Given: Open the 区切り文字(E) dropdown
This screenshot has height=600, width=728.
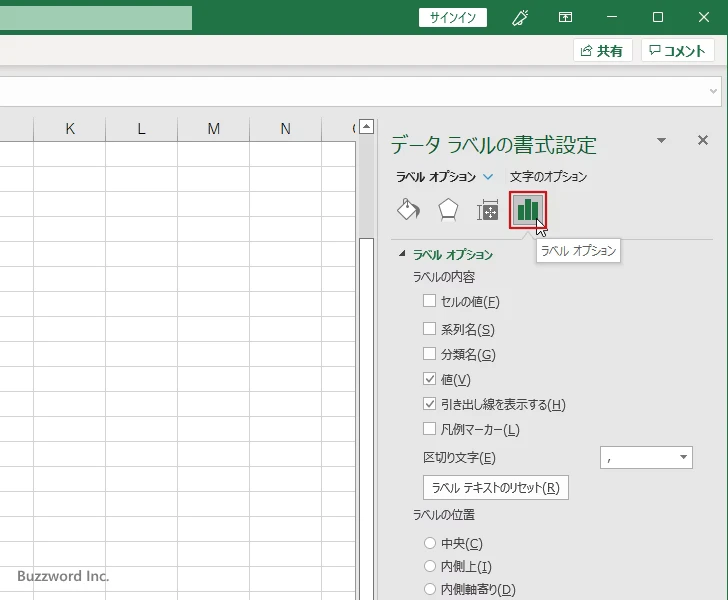Looking at the screenshot, I should (646, 457).
